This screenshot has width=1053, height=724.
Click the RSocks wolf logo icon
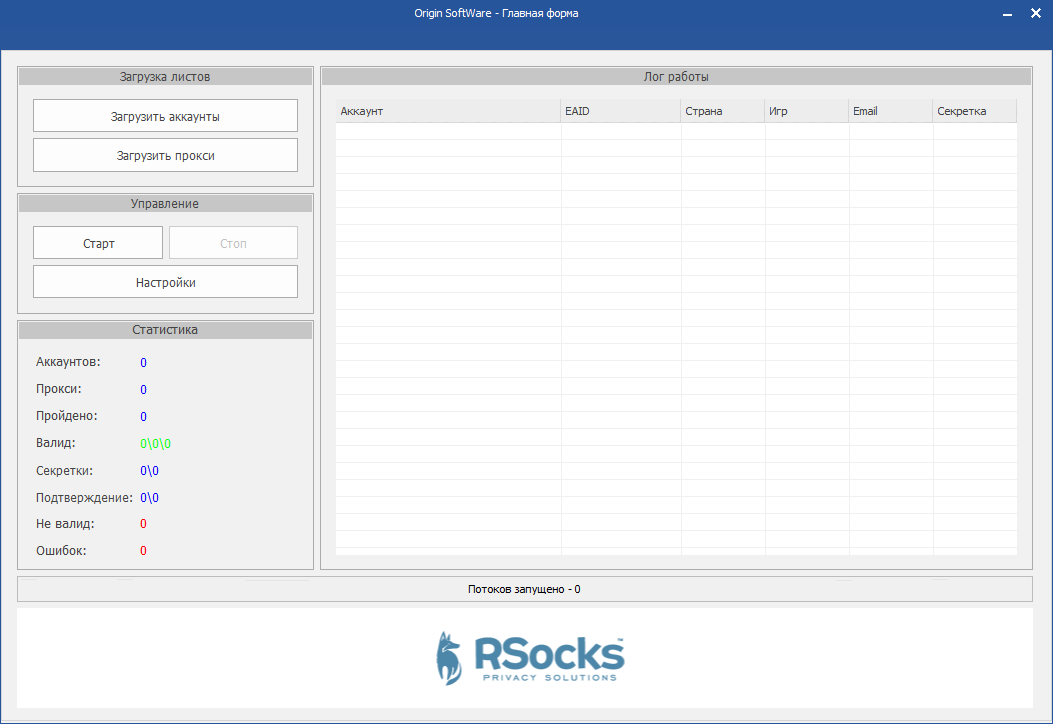(449, 657)
